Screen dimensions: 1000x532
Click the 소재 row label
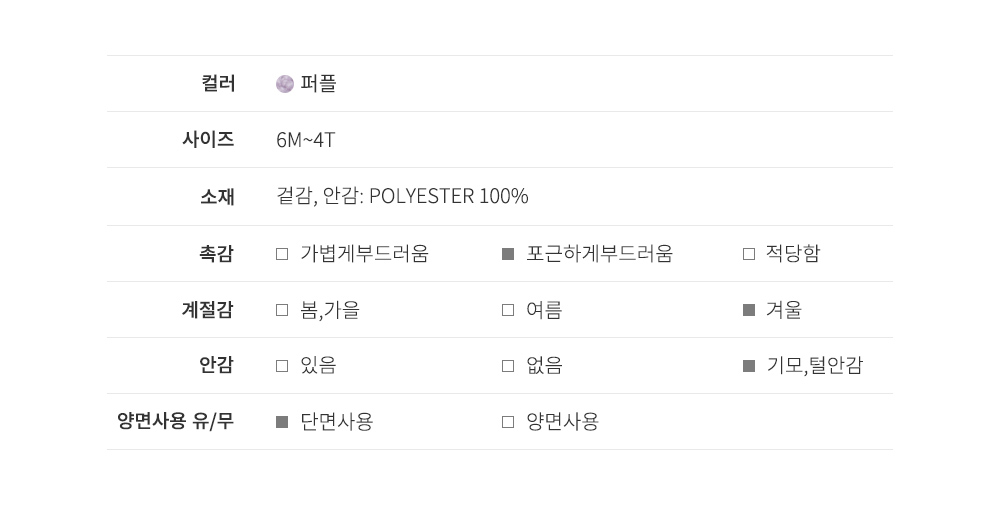pos(217,196)
